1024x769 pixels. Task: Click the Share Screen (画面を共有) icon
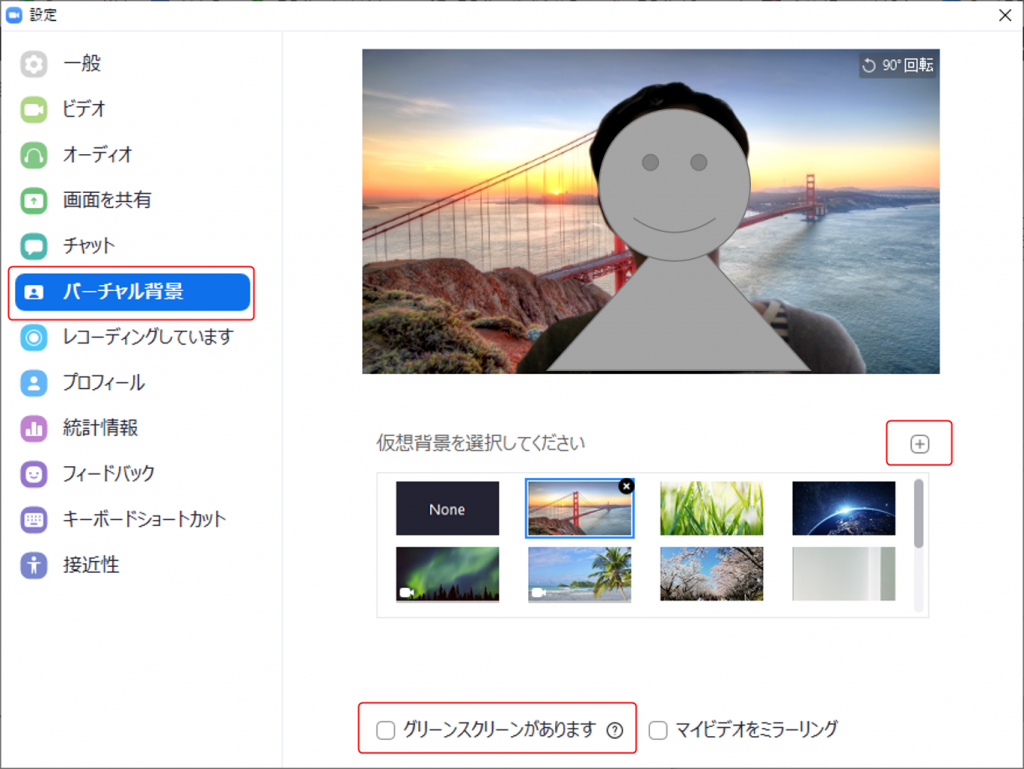34,201
